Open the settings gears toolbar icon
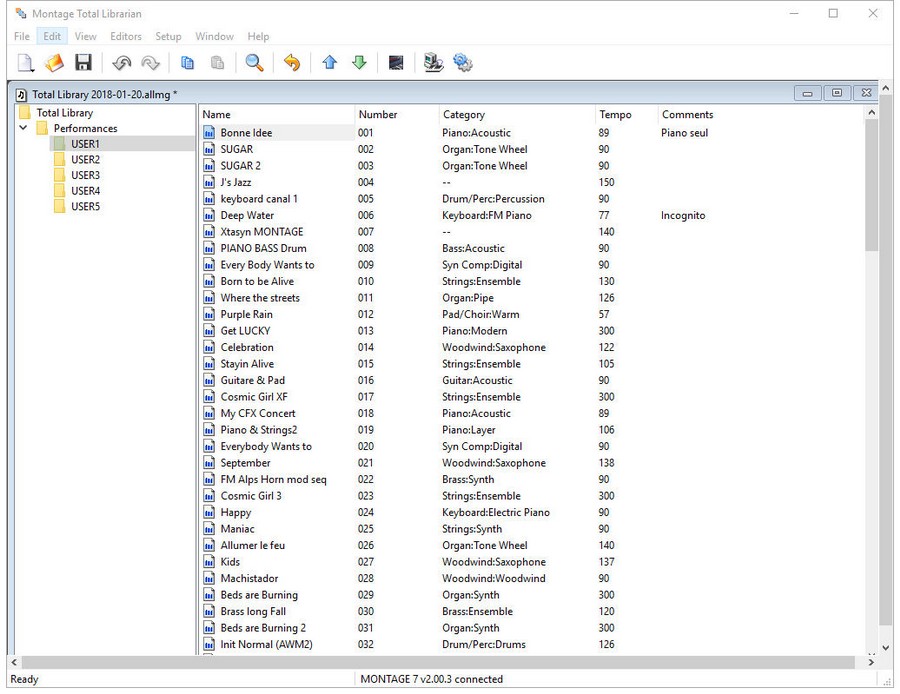This screenshot has height=694, width=900. click(462, 63)
